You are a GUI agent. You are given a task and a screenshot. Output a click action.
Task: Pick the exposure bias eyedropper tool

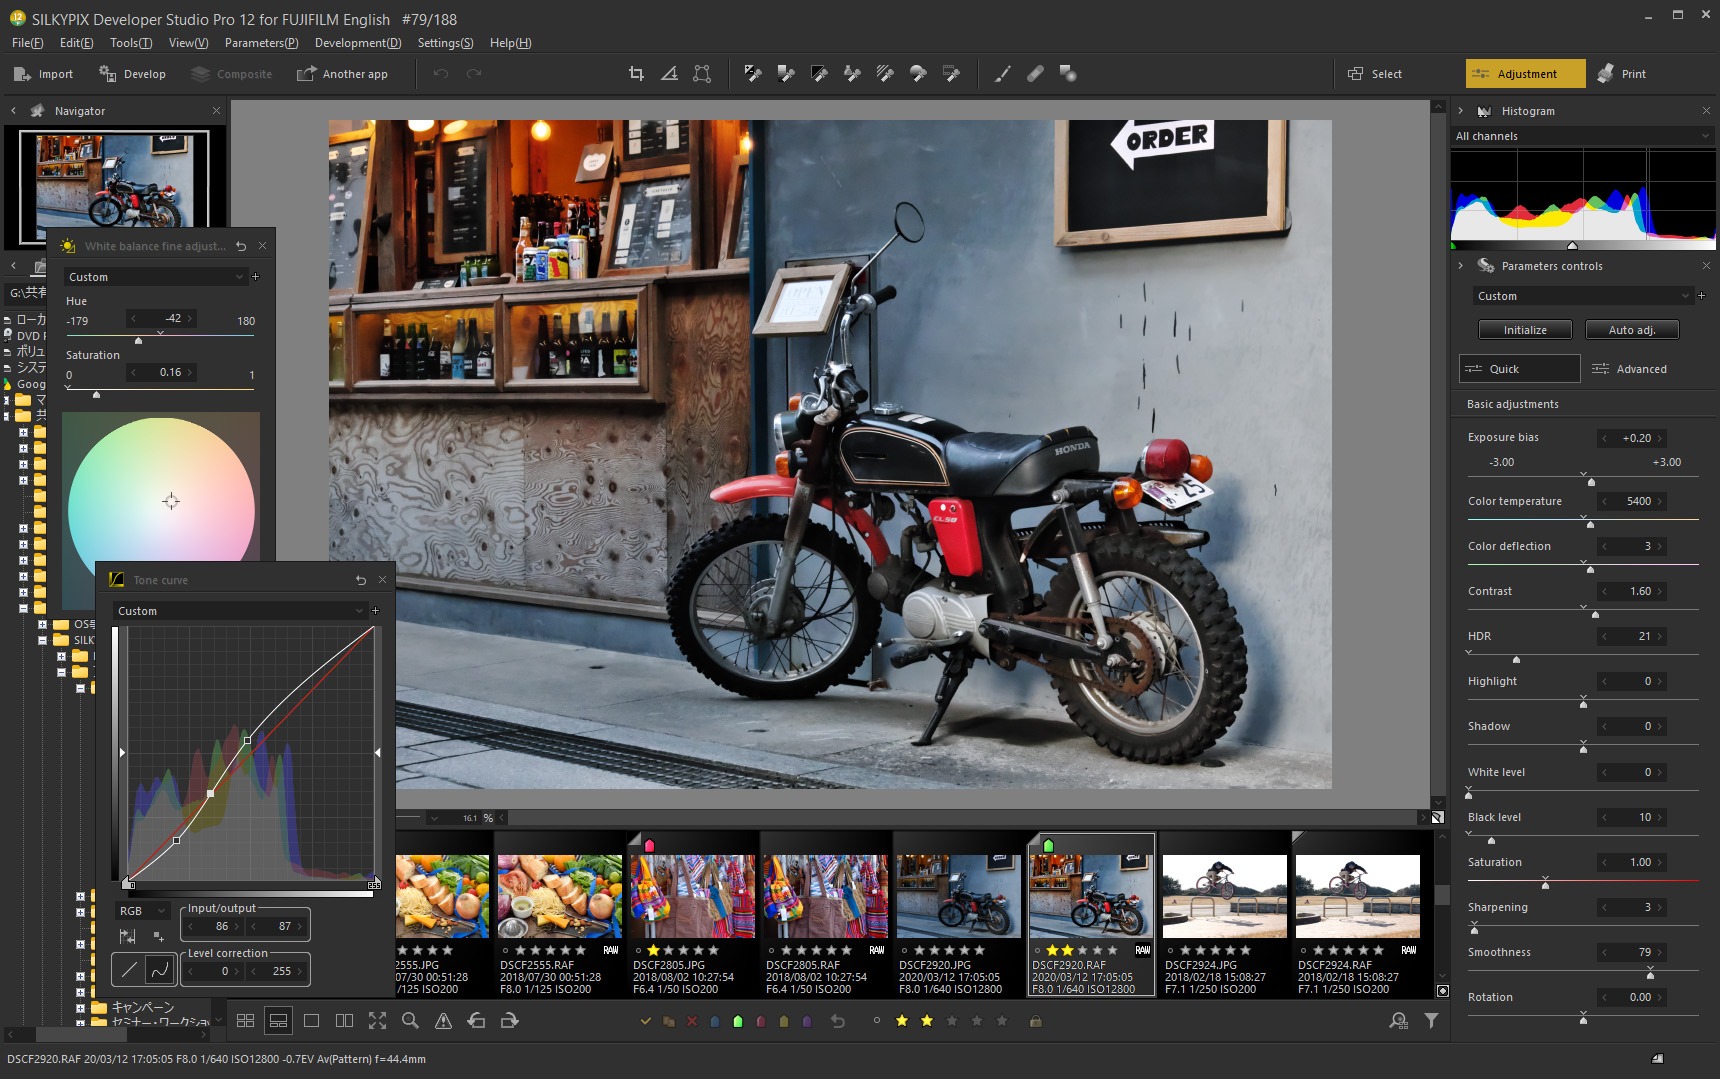pos(753,73)
